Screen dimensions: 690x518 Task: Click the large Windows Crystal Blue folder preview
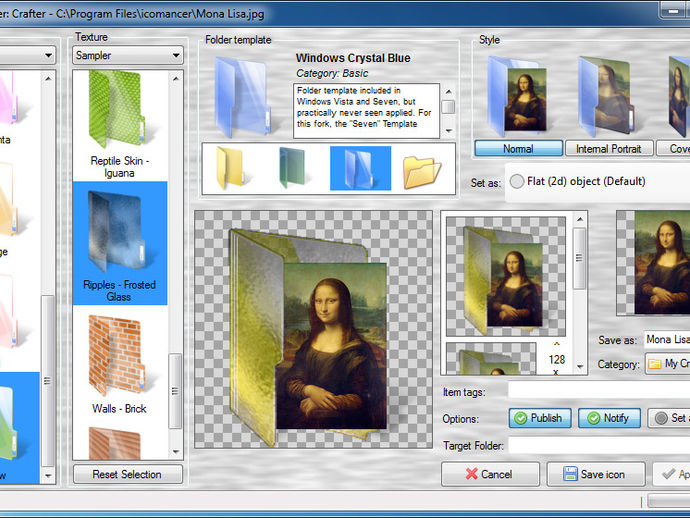(x=242, y=97)
